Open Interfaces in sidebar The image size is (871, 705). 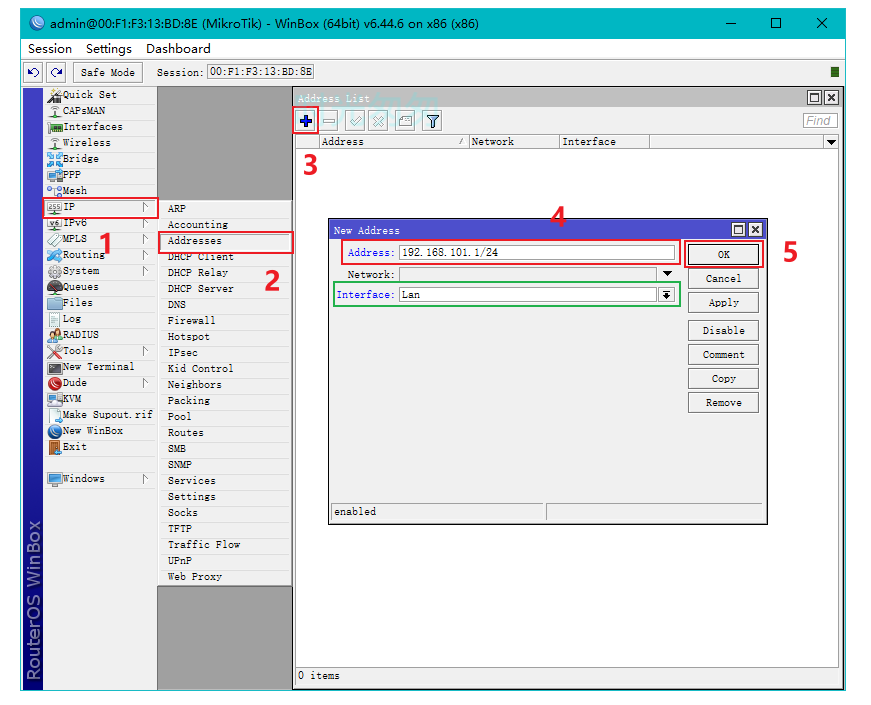point(100,127)
